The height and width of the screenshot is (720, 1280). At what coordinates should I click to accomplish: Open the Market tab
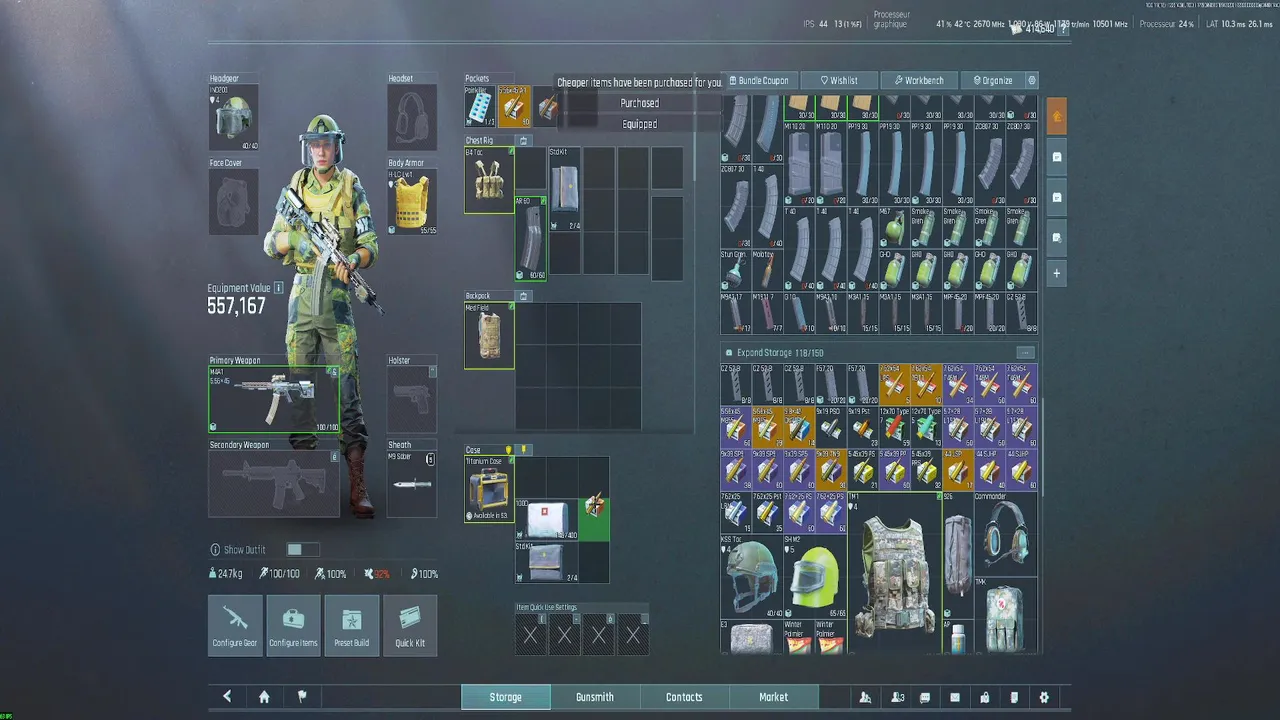click(x=773, y=697)
